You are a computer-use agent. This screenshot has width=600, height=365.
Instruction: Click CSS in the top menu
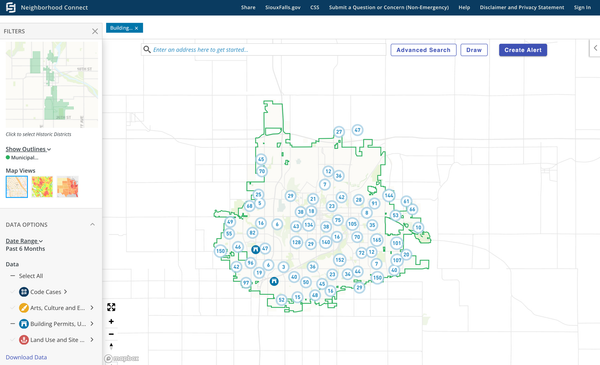[x=315, y=7]
